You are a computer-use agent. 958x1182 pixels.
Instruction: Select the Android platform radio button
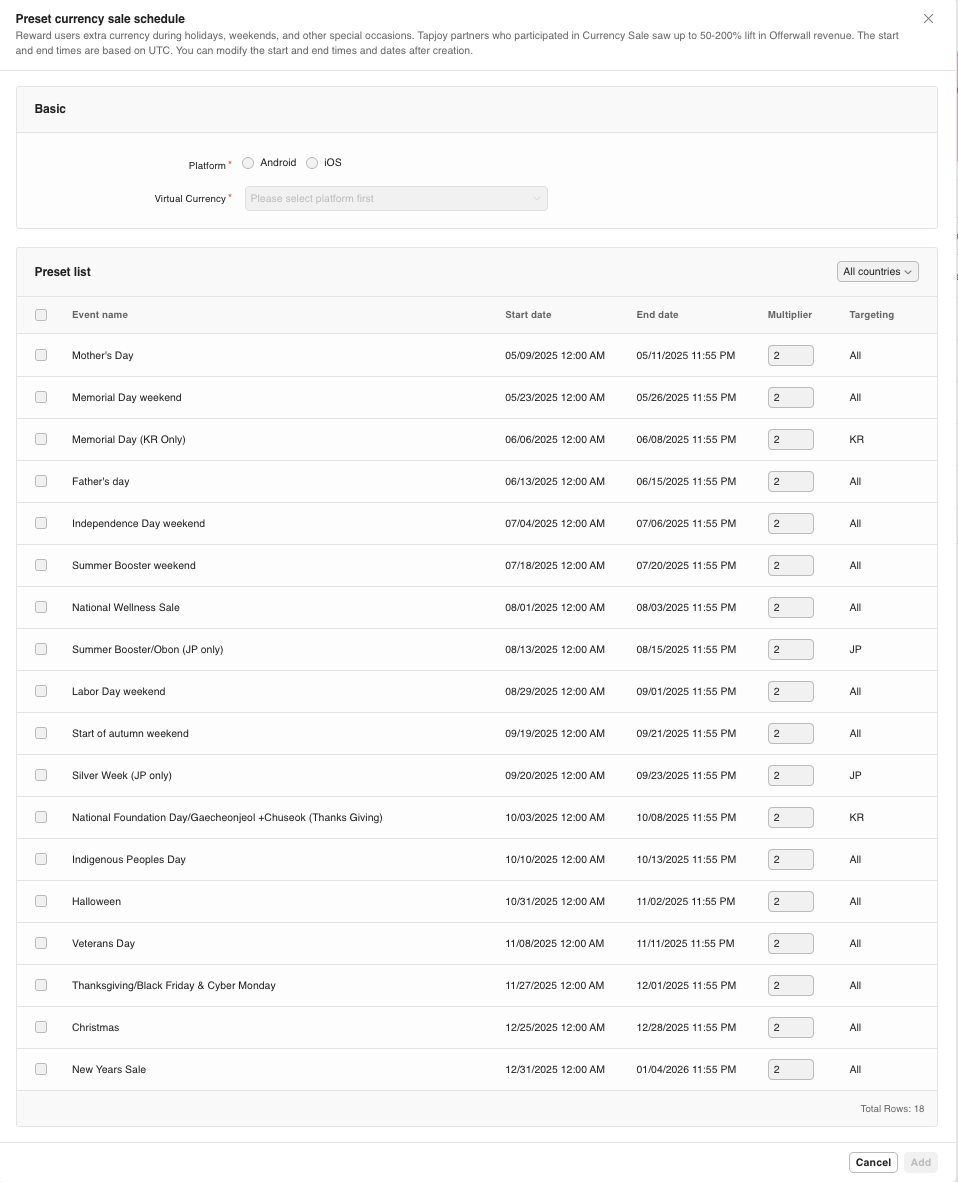click(249, 163)
